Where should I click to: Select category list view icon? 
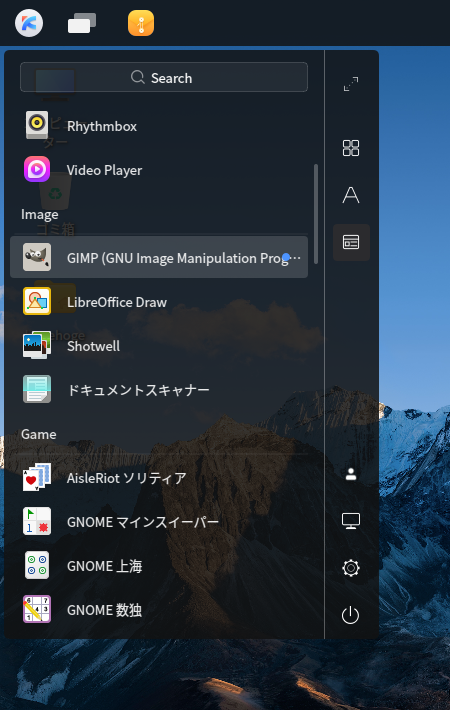click(x=351, y=242)
